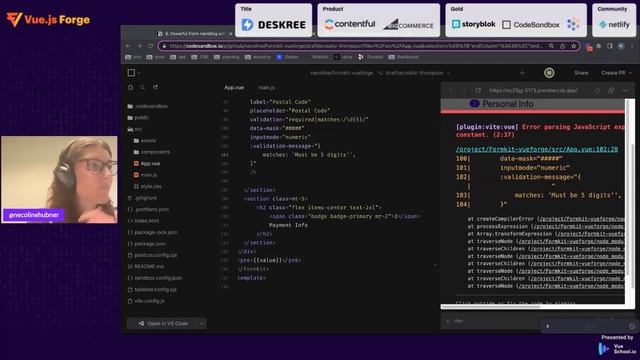Click the preview pane horizontal scrollbar

(x=491, y=307)
